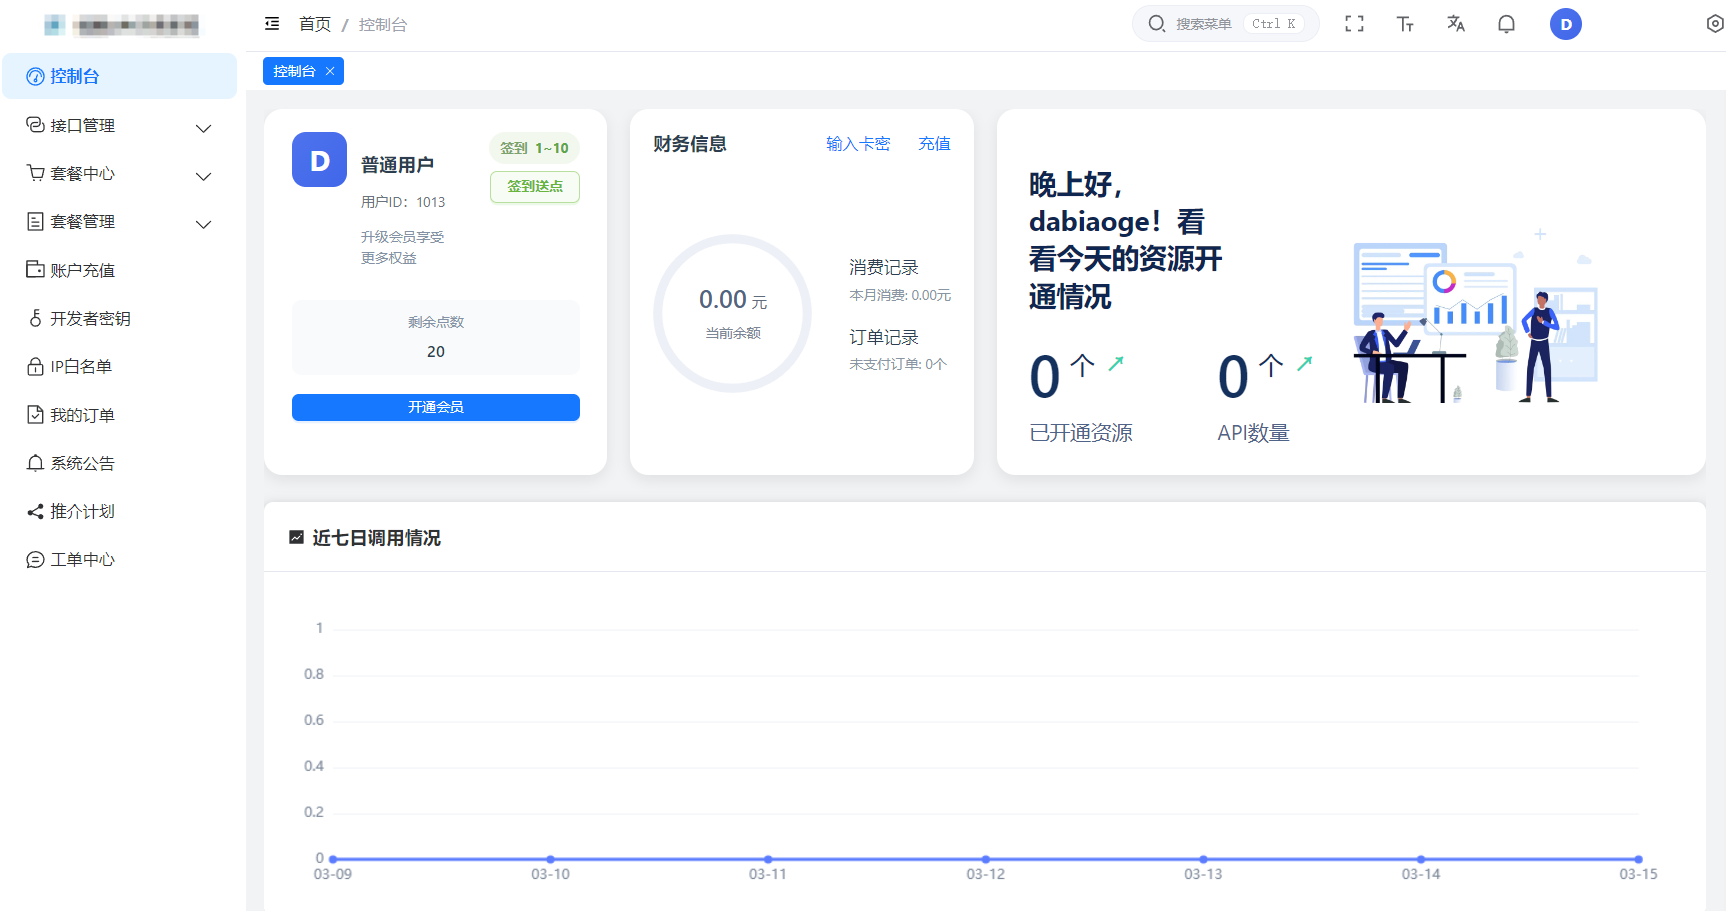Image resolution: width=1726 pixels, height=911 pixels.
Task: Open settings with the gear icon
Action: tap(1714, 23)
